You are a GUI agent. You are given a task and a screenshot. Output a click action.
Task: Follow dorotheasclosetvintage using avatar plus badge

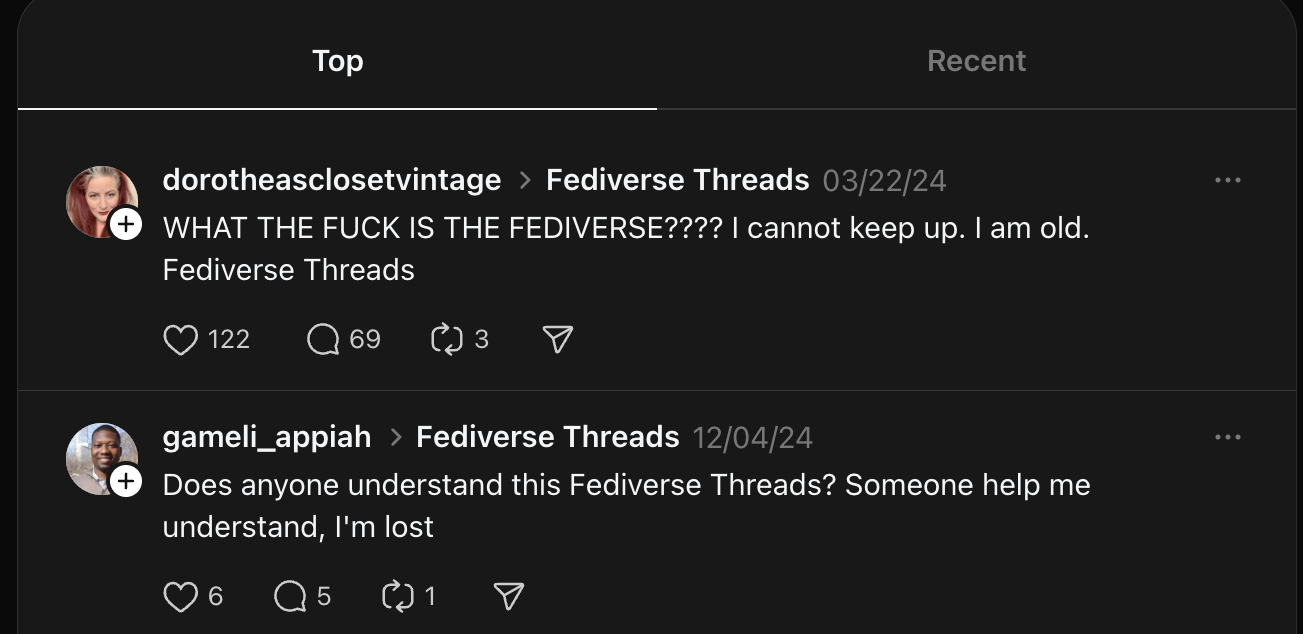pos(125,224)
